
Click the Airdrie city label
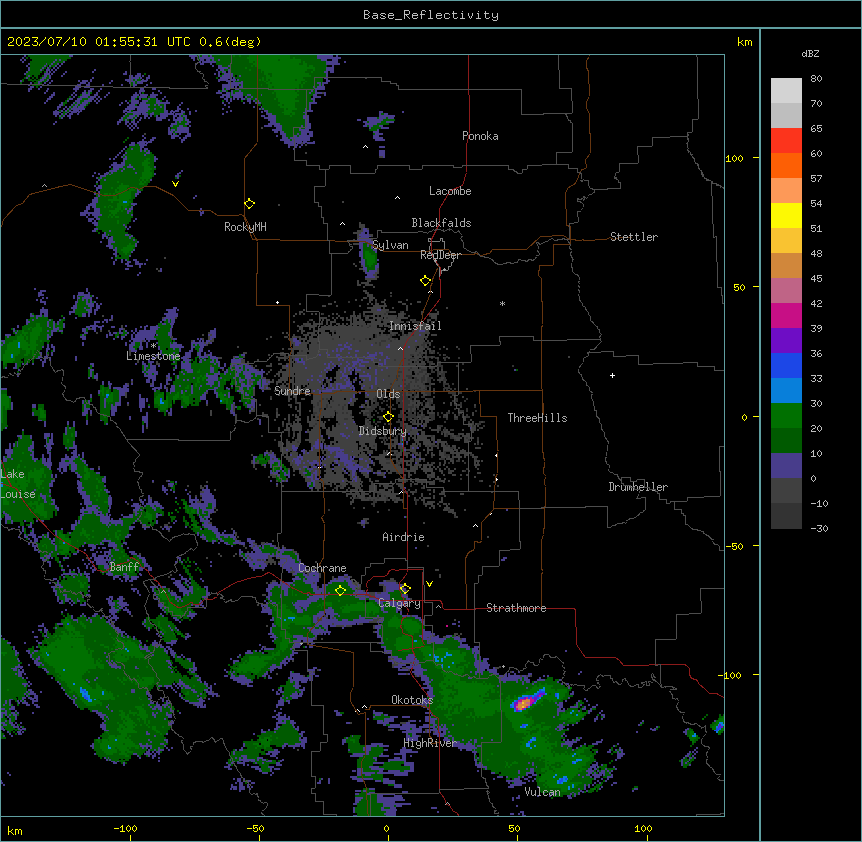(x=403, y=537)
